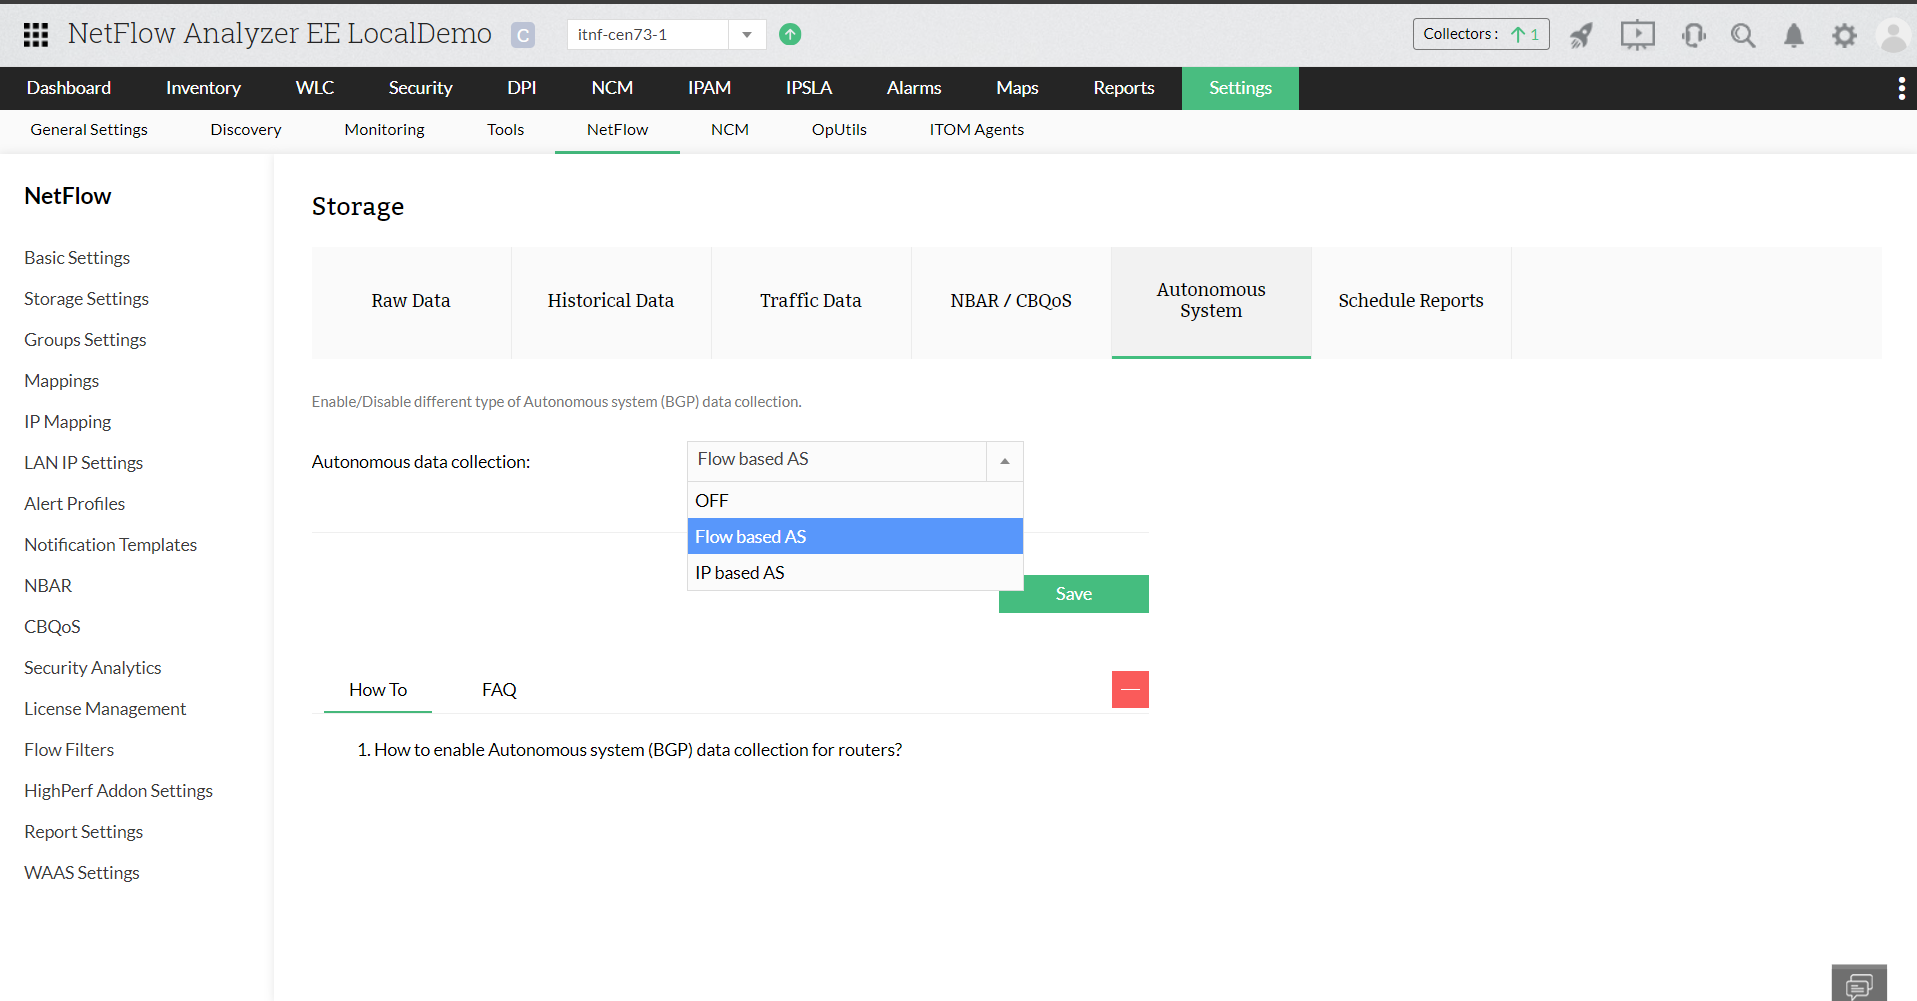Save the autonomous system settings
This screenshot has height=1001, width=1917.
click(x=1074, y=594)
